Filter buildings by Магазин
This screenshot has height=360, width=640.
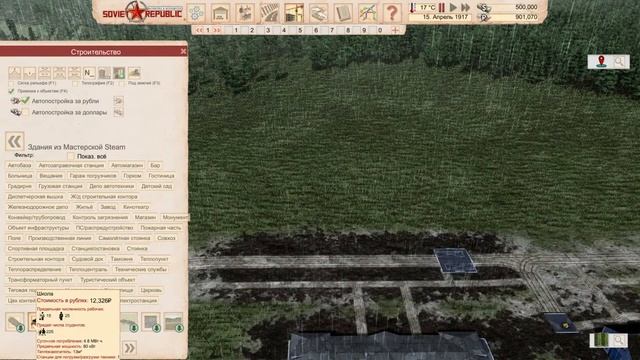[x=145, y=218]
